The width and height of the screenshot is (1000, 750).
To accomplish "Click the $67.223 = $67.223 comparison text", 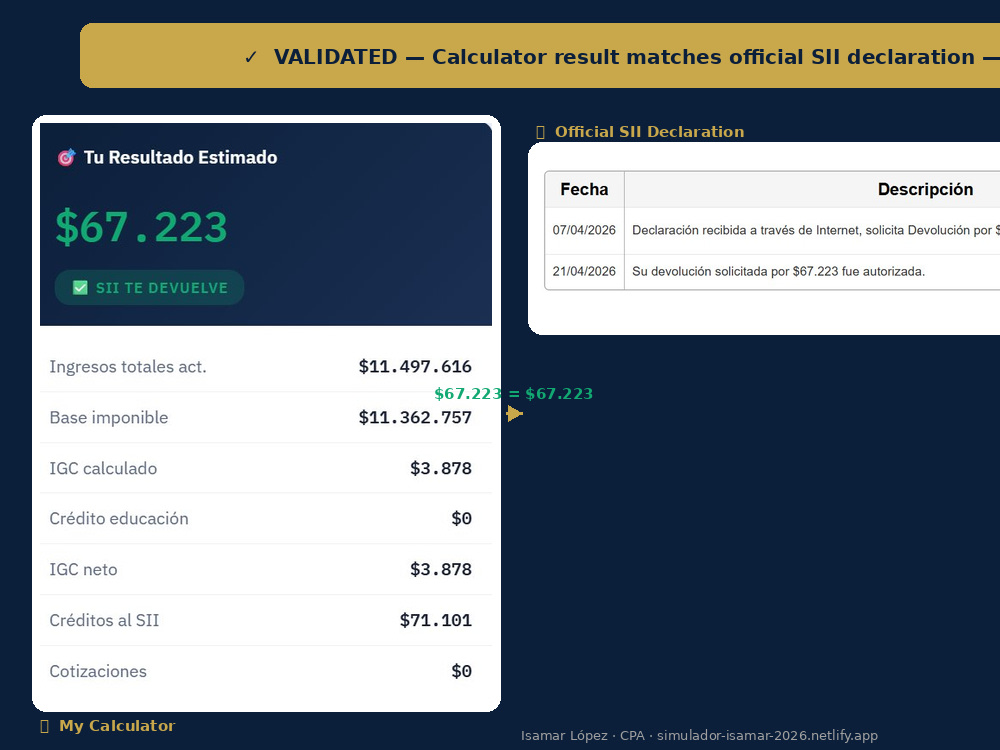I will pos(513,394).
